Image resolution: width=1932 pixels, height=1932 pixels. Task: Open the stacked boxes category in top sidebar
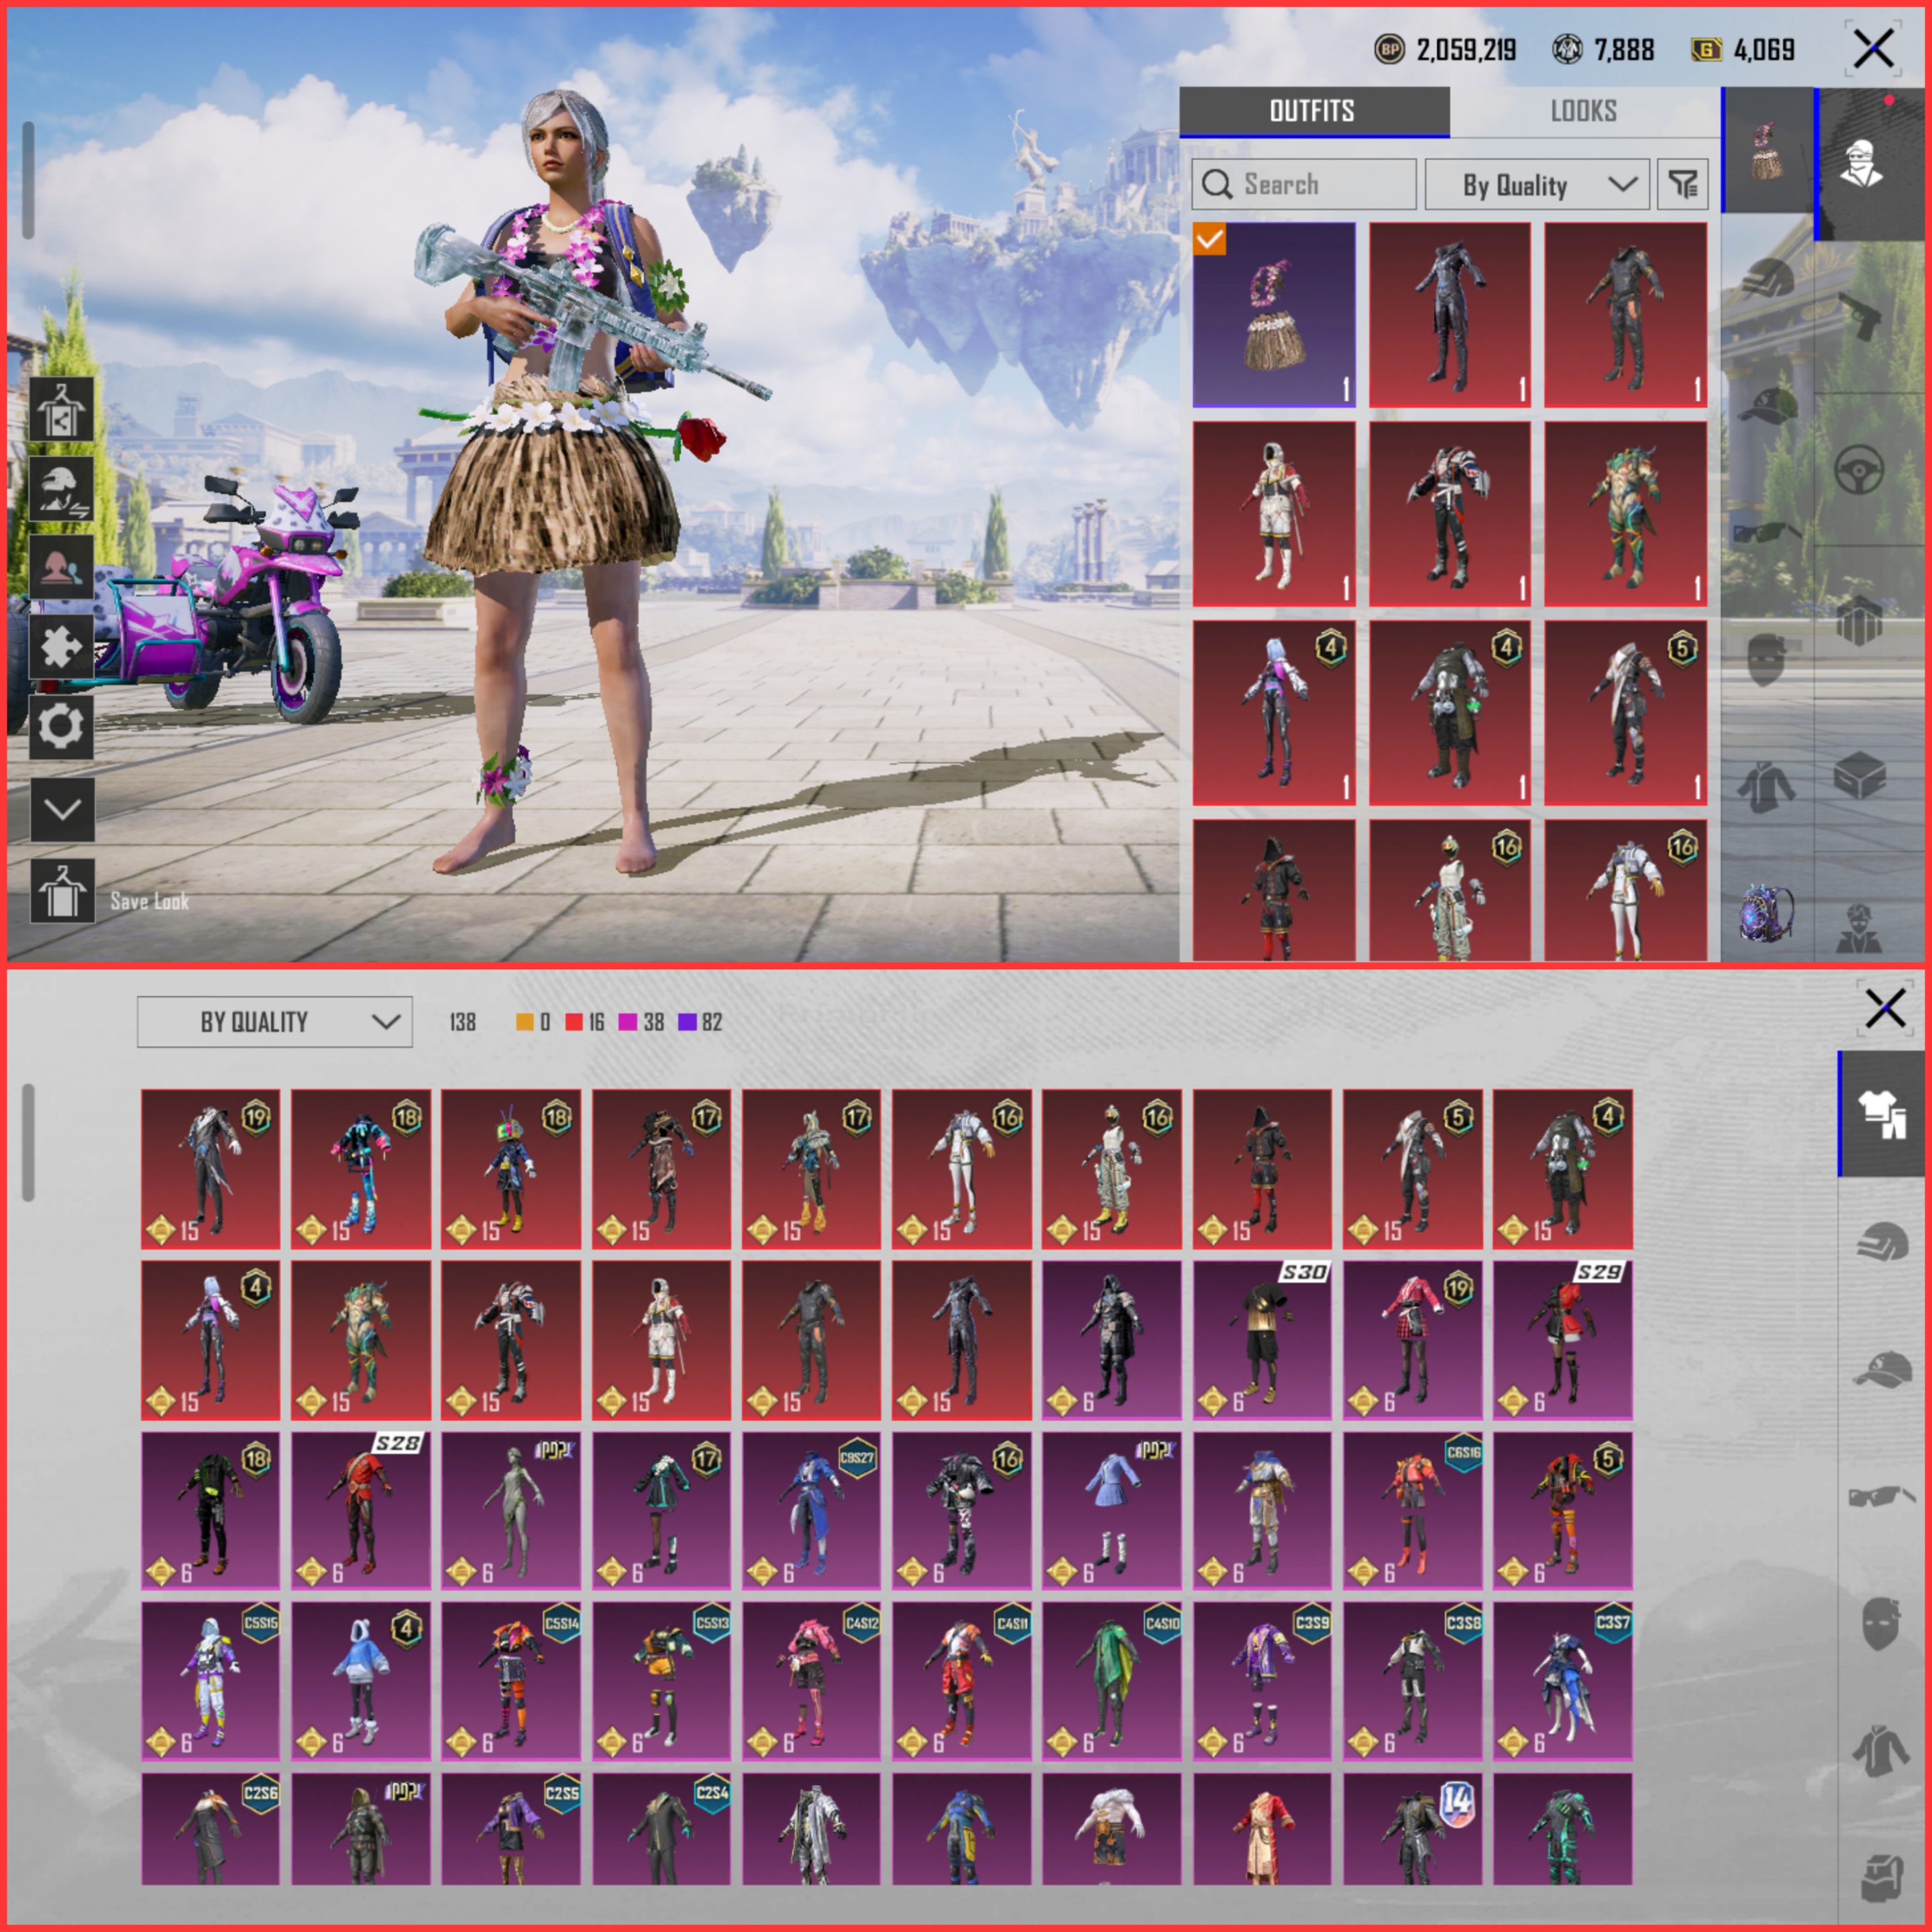(1860, 620)
